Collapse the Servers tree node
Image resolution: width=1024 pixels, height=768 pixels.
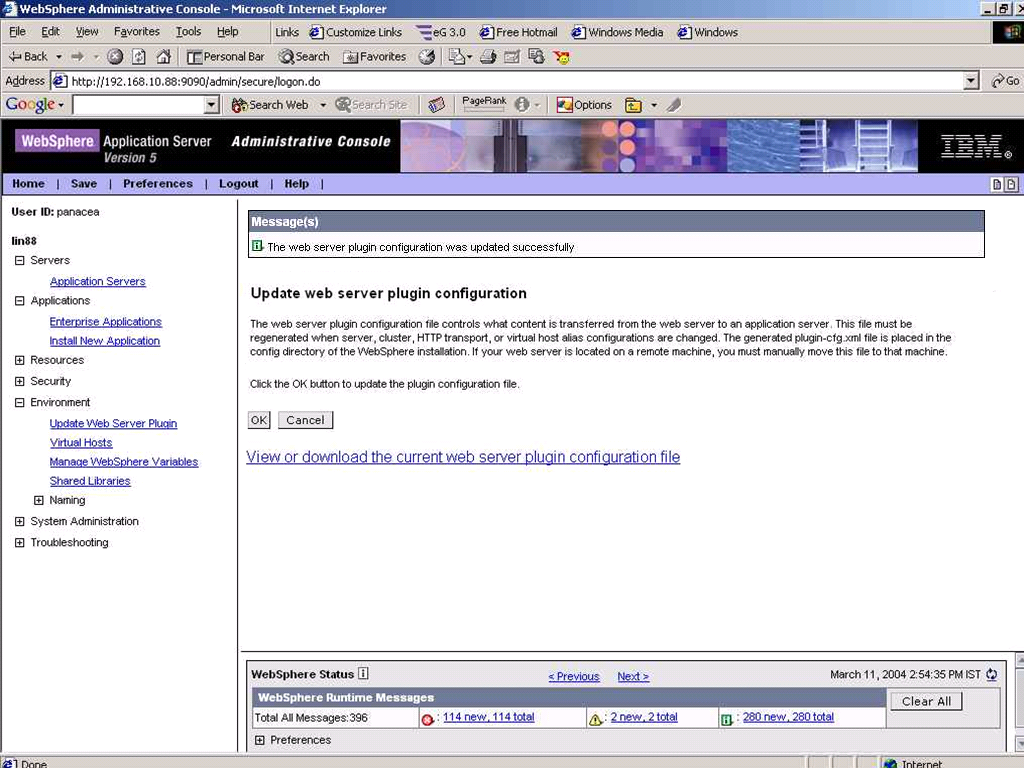[x=20, y=260]
